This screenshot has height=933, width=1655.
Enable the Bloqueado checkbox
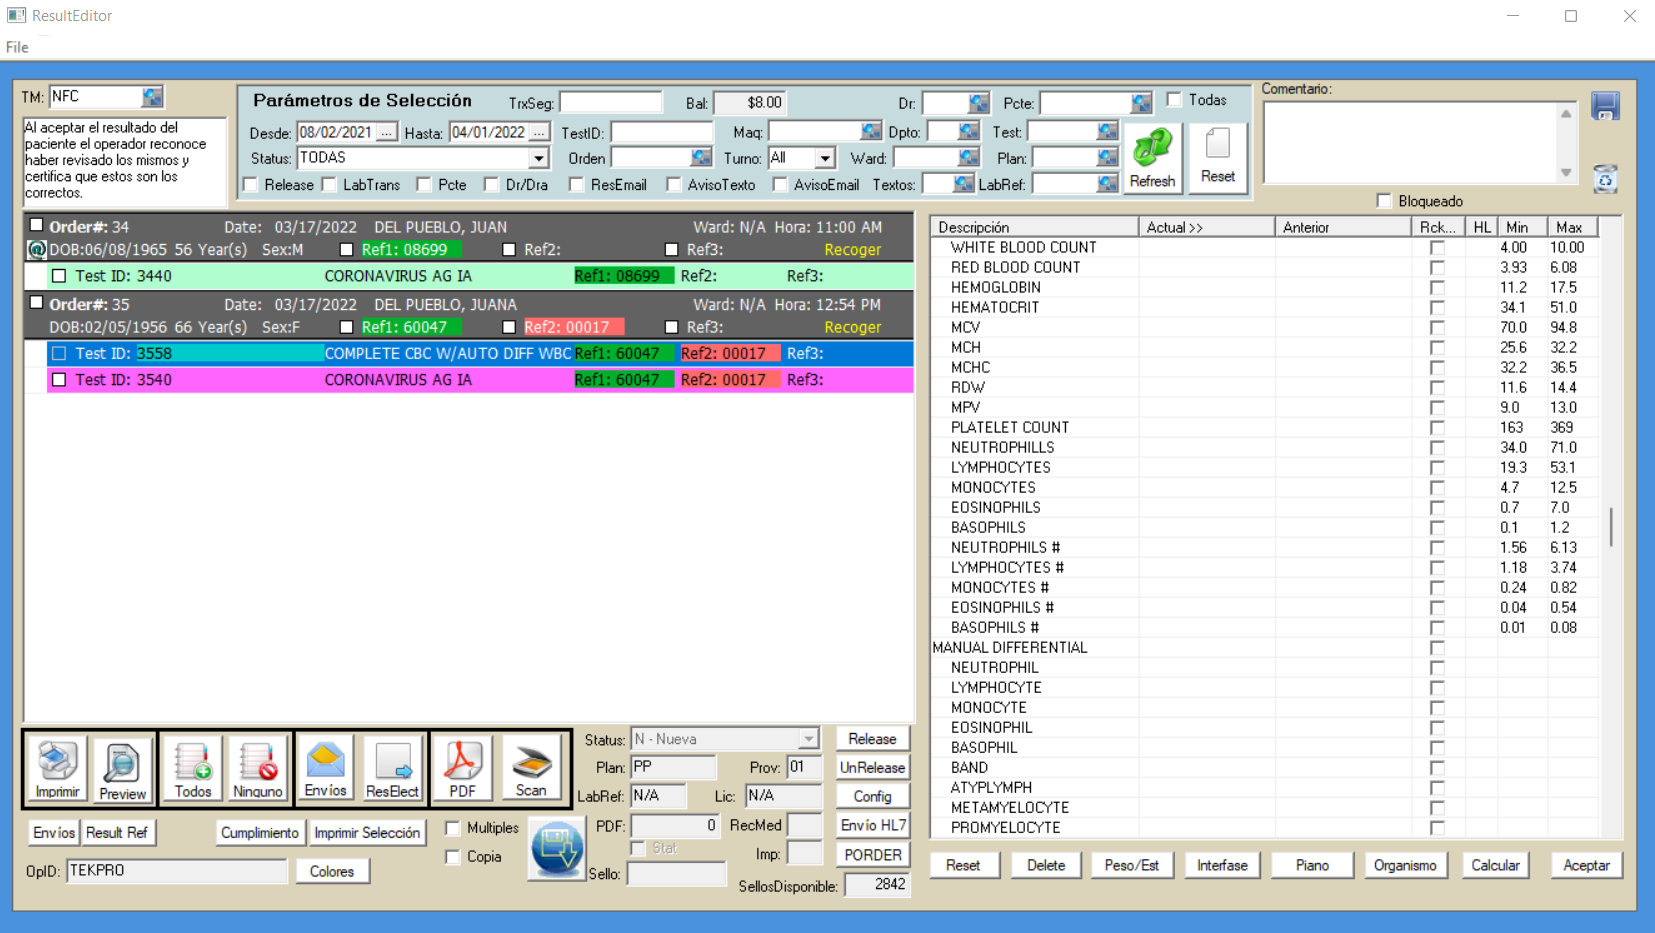1384,201
